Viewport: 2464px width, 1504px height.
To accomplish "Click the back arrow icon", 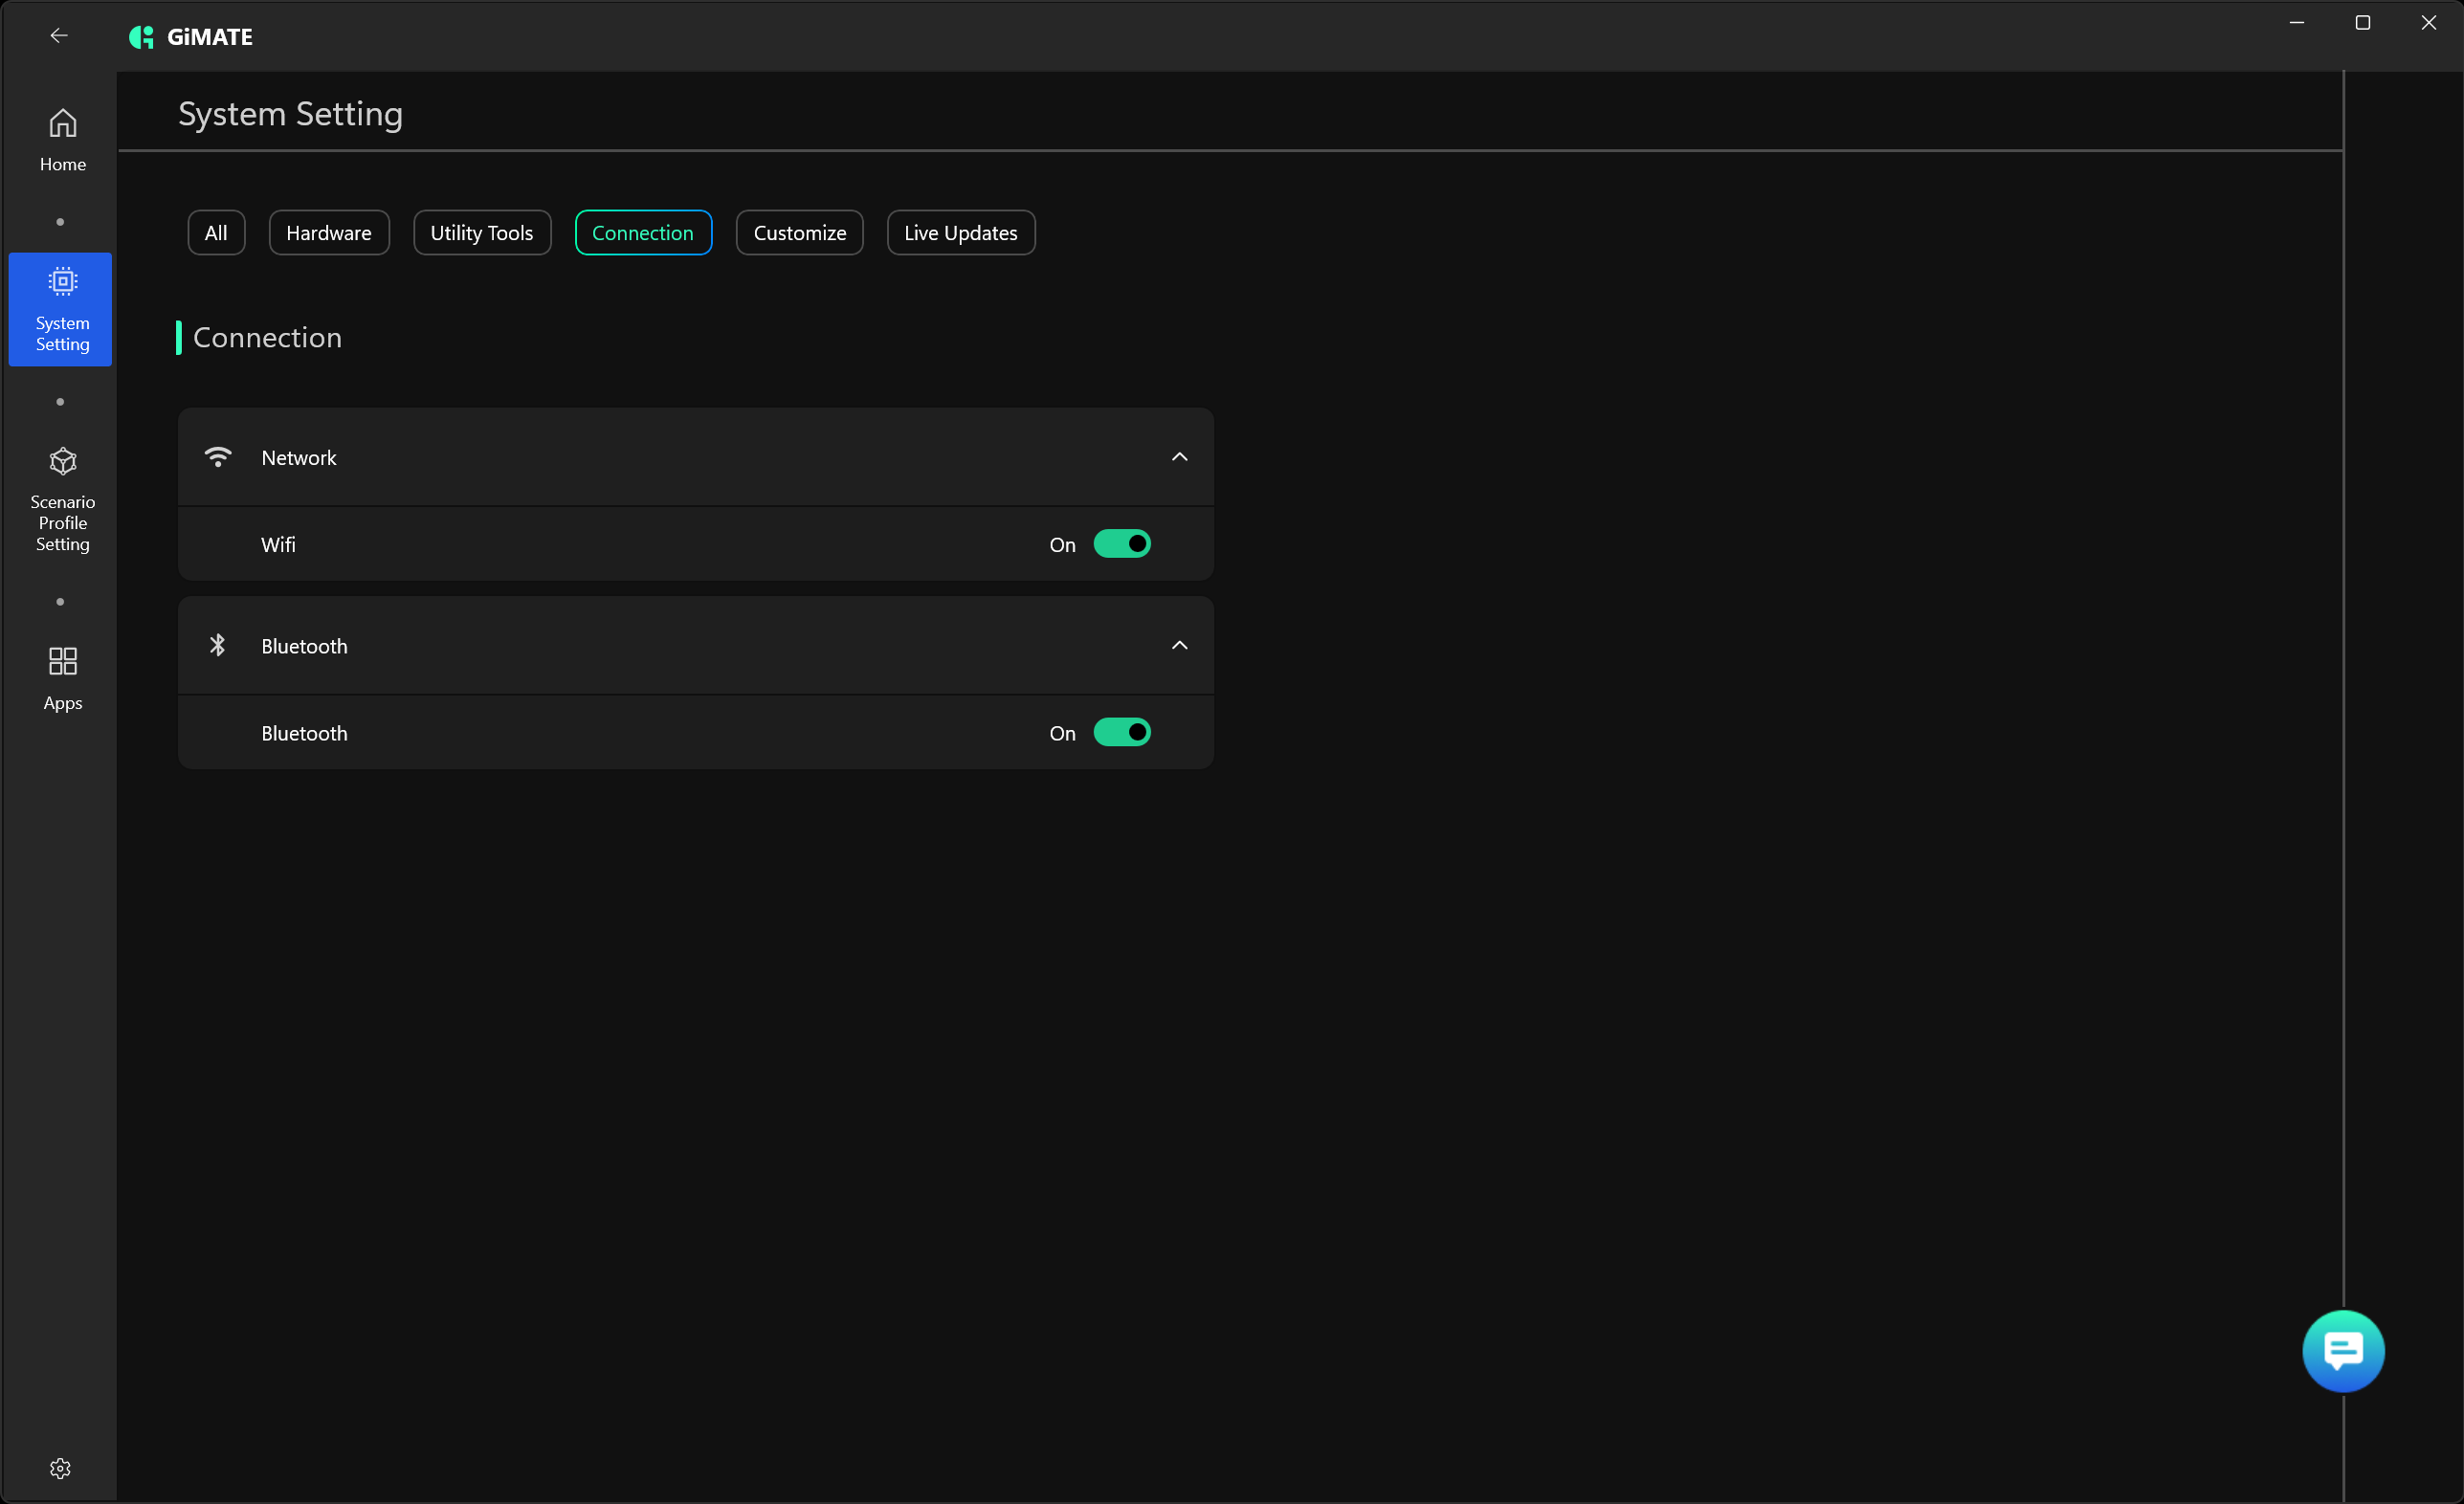I will click(x=59, y=36).
